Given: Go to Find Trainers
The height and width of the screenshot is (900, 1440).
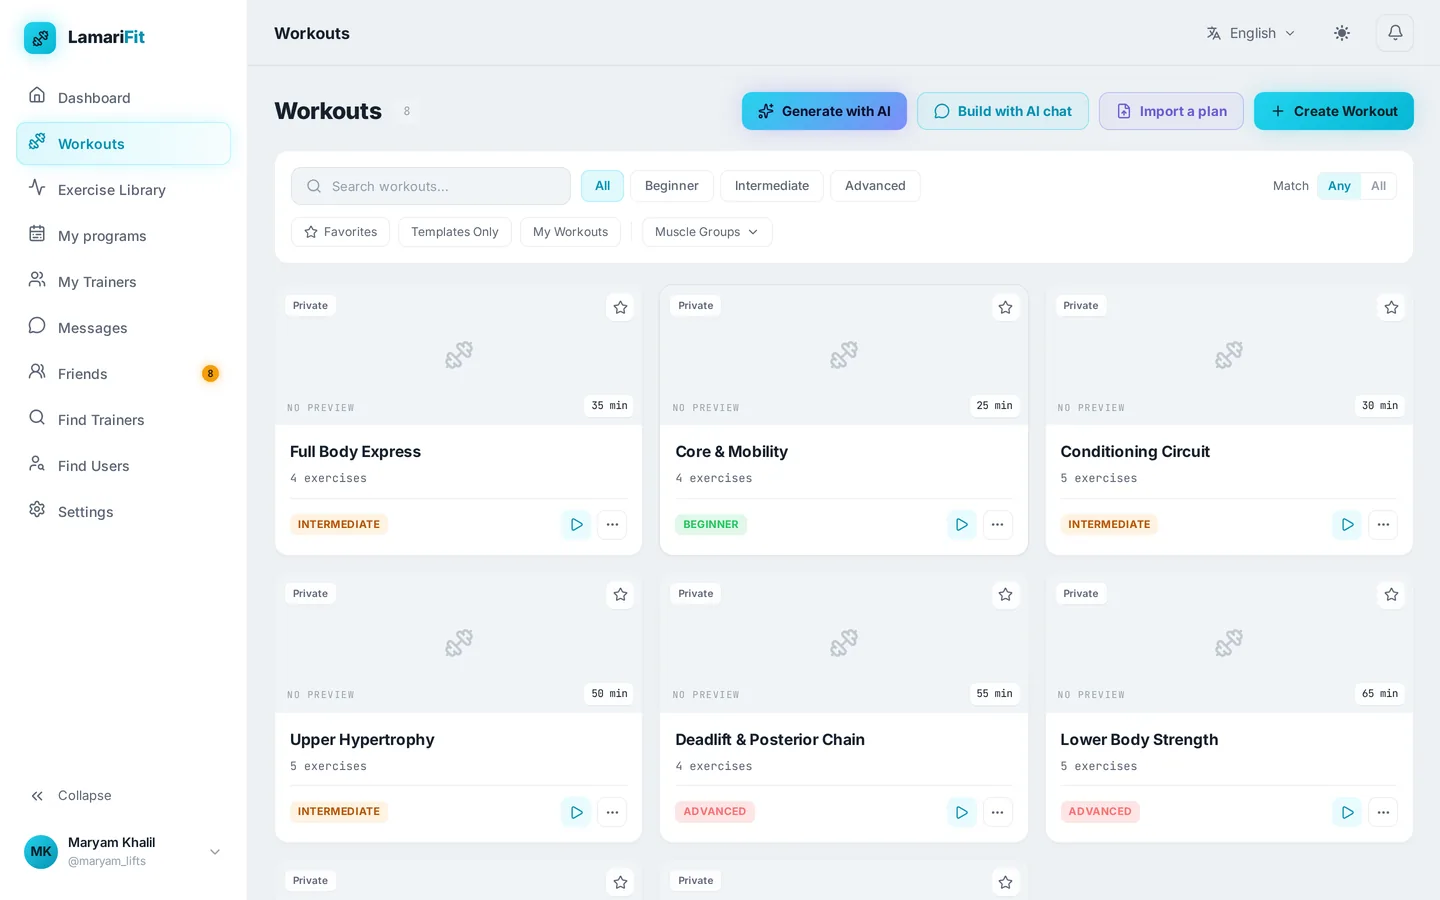Looking at the screenshot, I should 123,419.
